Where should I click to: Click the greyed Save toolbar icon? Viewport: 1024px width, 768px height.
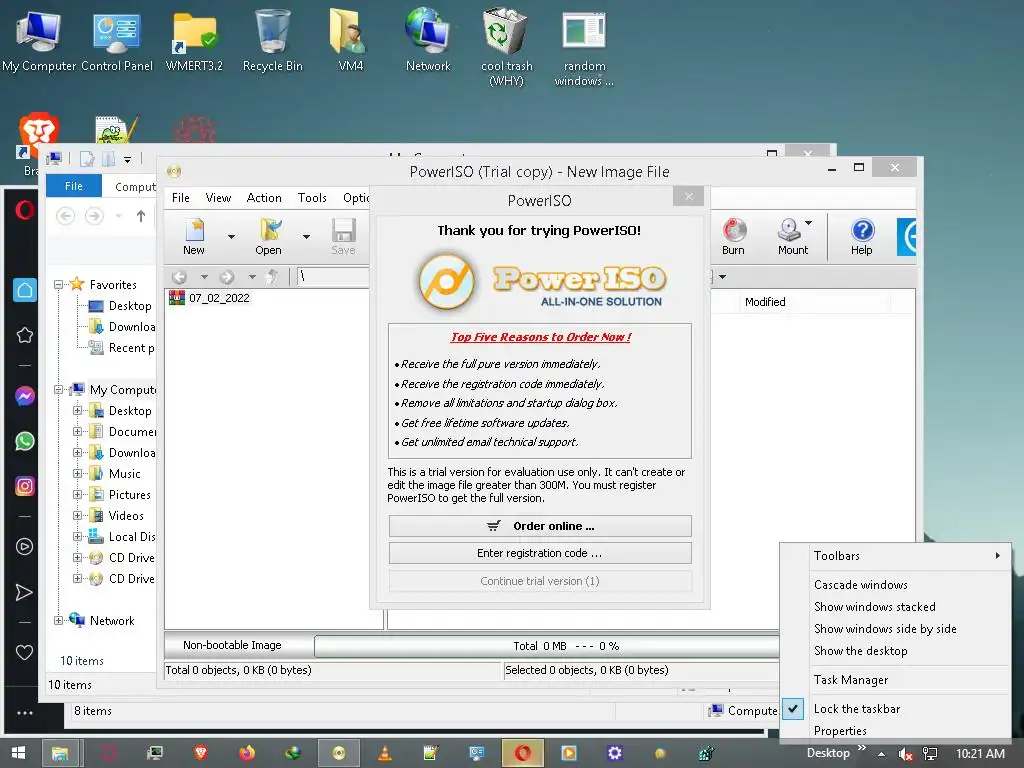343,236
